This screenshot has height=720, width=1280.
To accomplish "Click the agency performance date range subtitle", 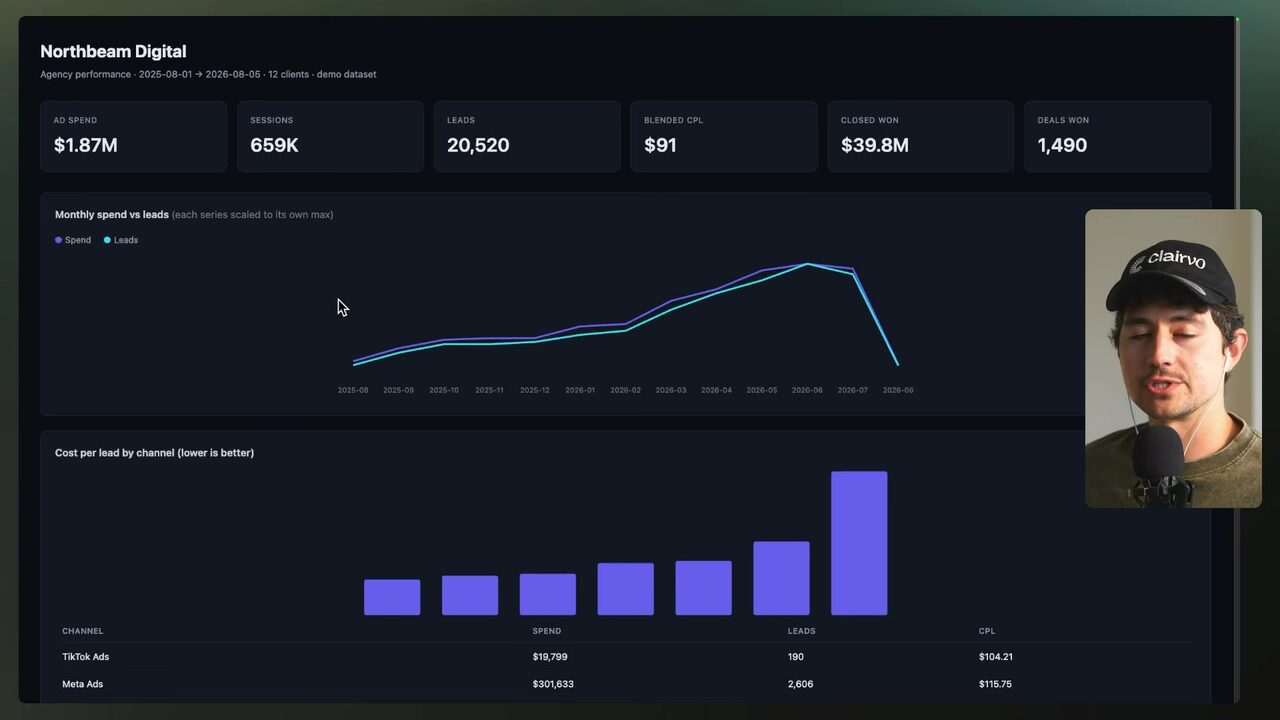I will click(x=208, y=74).
